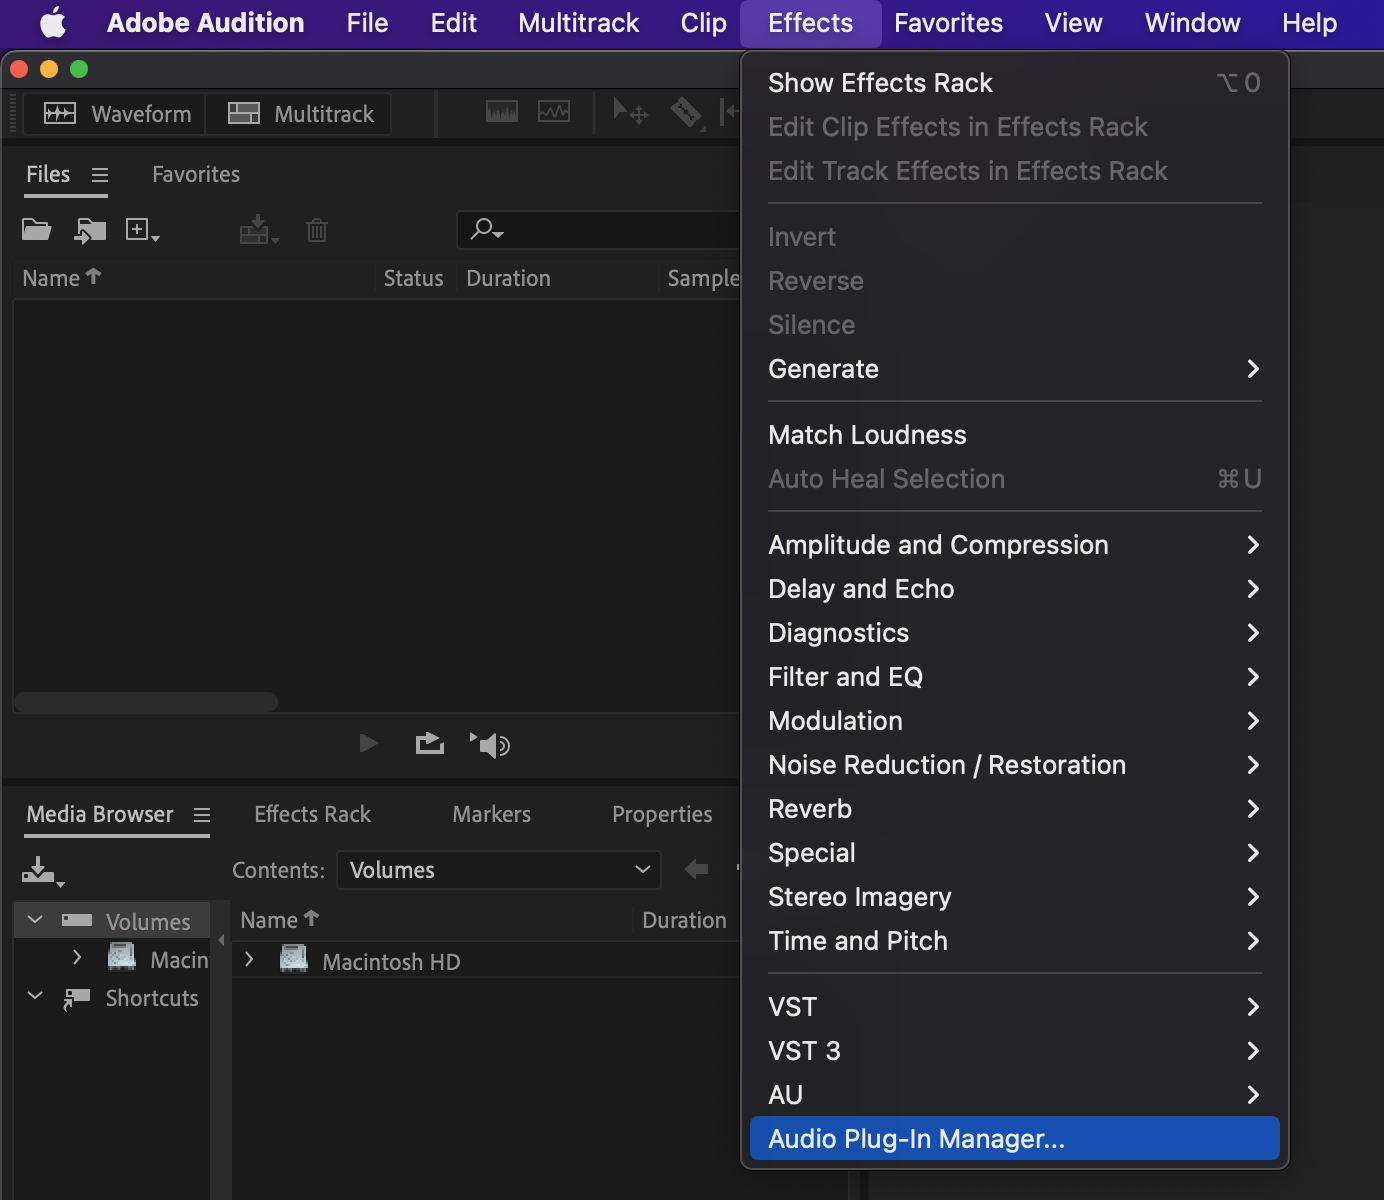1384x1200 pixels.
Task: Select the Move tool
Action: [x=630, y=111]
